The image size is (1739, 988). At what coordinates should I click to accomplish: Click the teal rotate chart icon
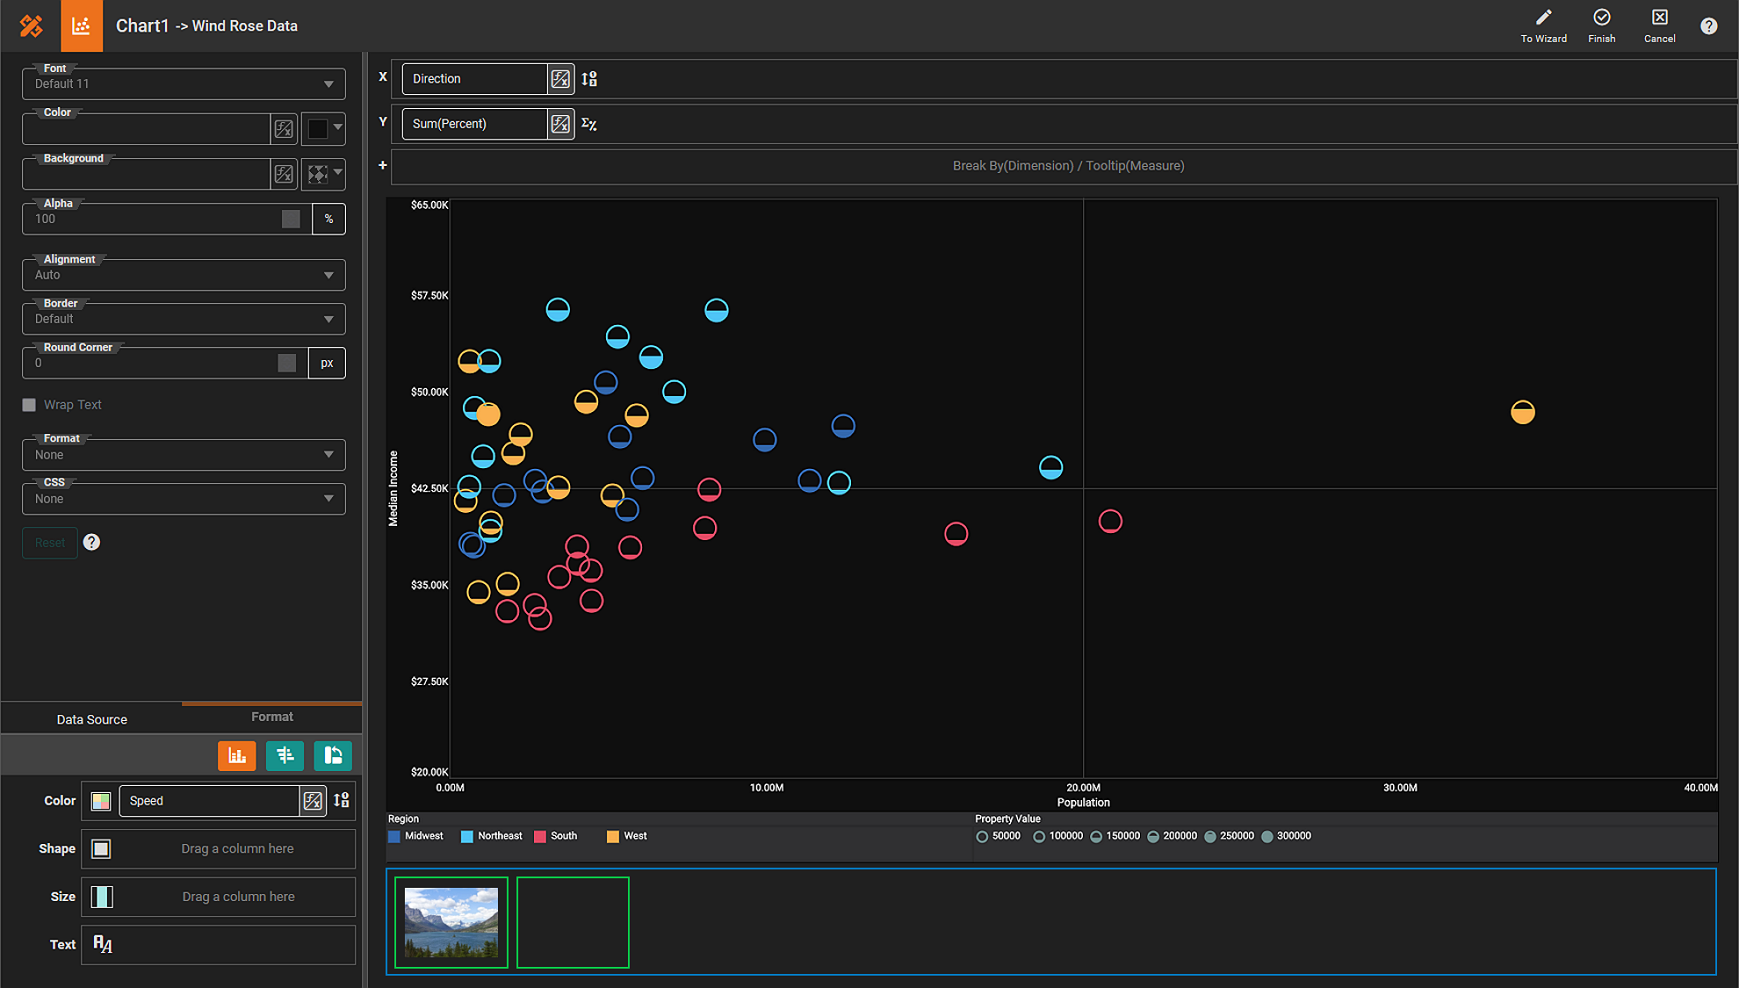click(x=333, y=756)
